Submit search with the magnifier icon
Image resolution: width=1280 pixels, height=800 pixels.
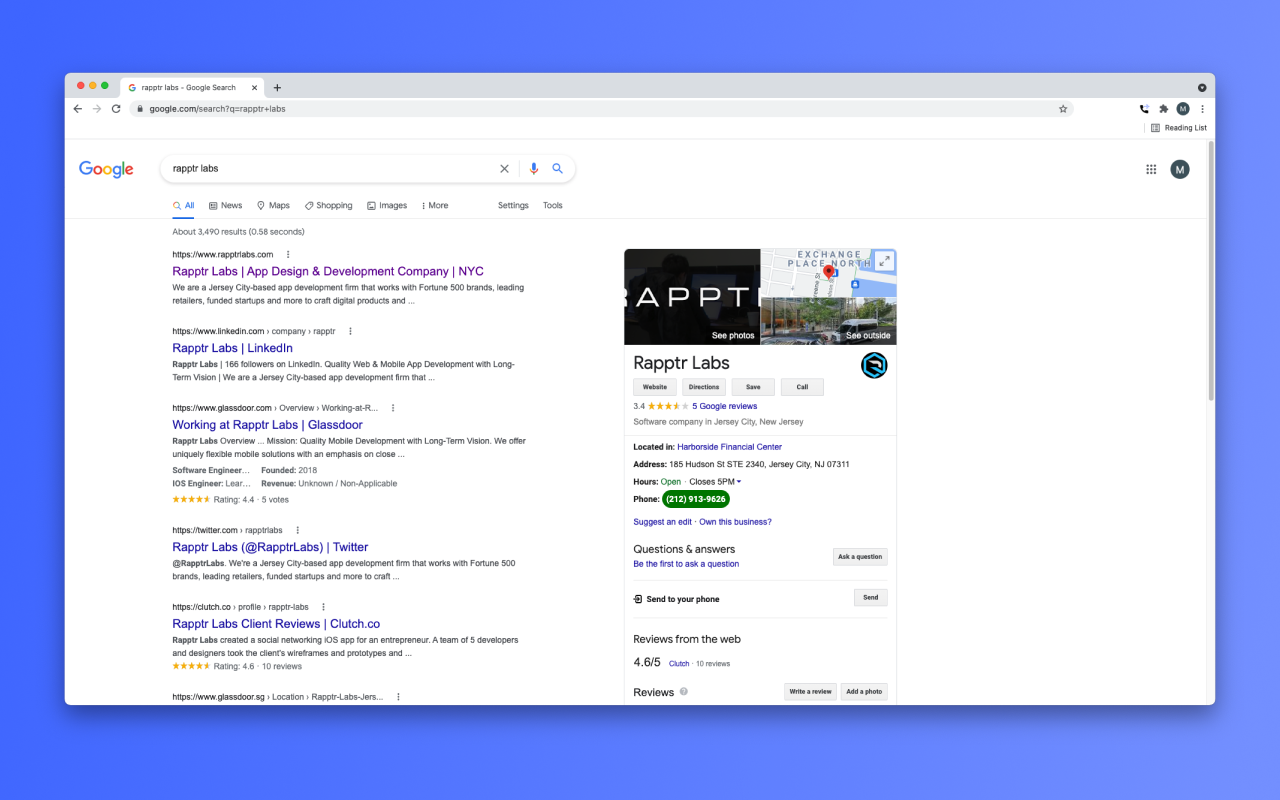click(x=558, y=169)
